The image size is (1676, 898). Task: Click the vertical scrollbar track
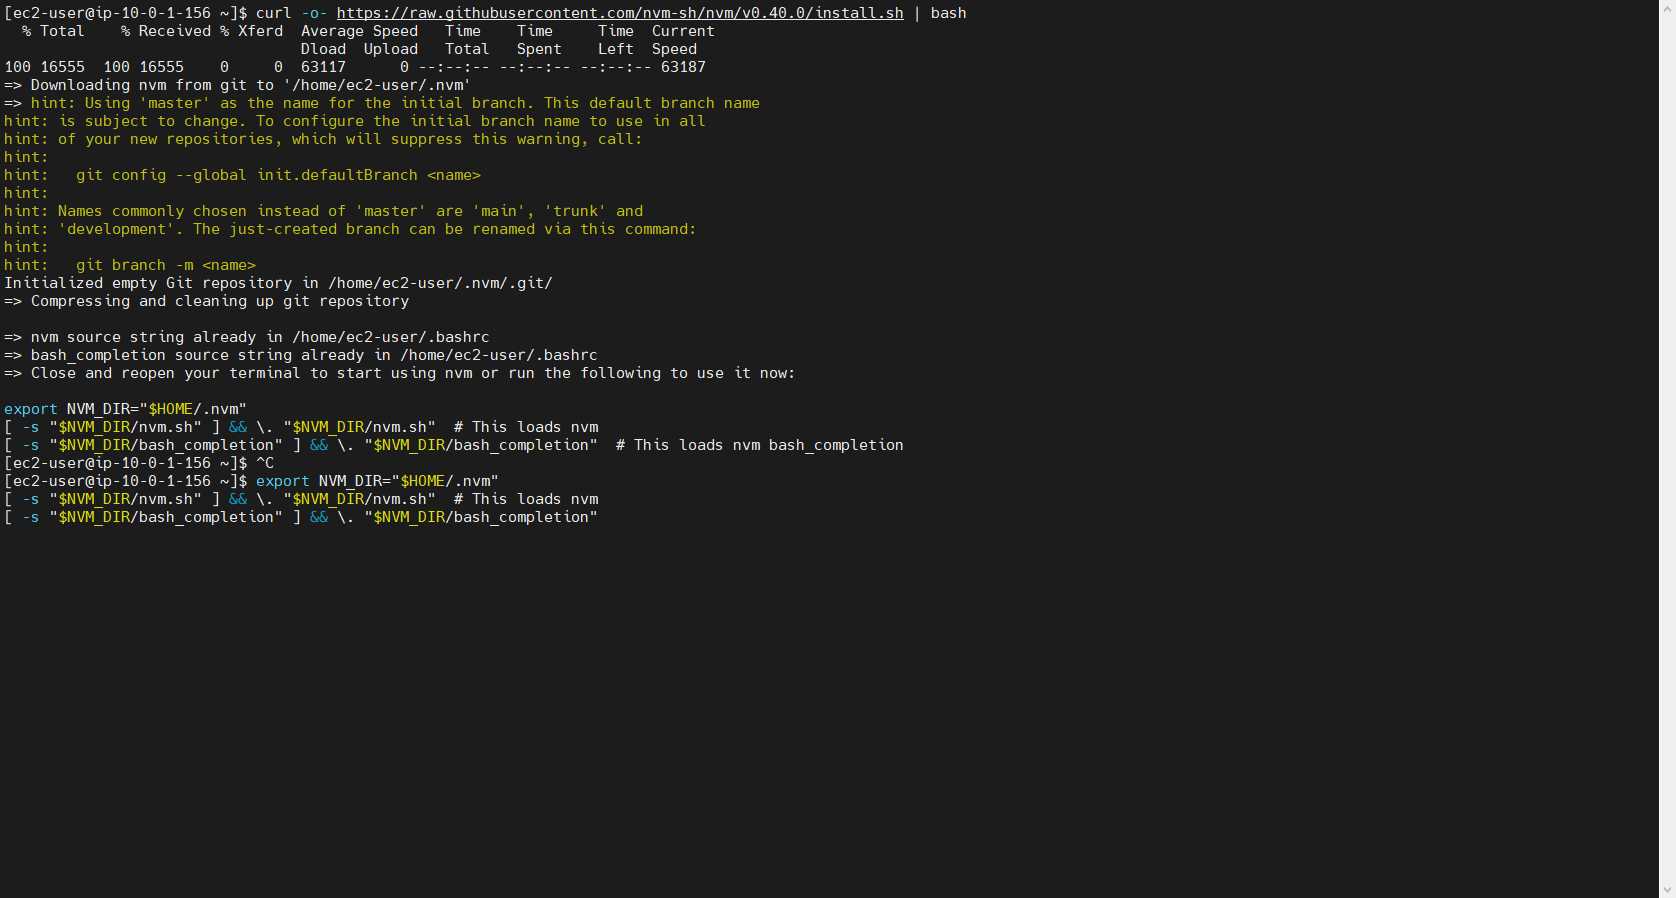1667,450
